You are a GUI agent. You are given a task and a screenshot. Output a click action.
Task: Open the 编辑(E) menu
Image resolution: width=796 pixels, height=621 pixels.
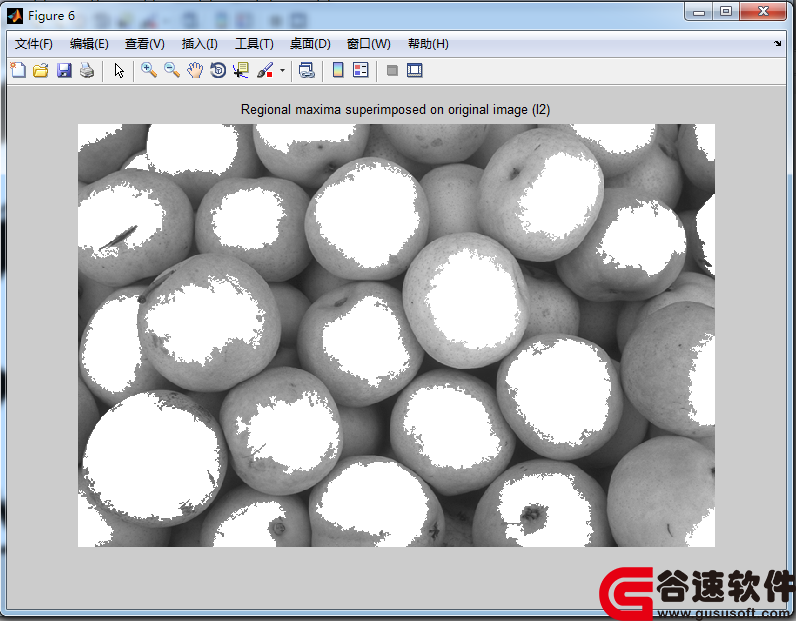click(89, 44)
